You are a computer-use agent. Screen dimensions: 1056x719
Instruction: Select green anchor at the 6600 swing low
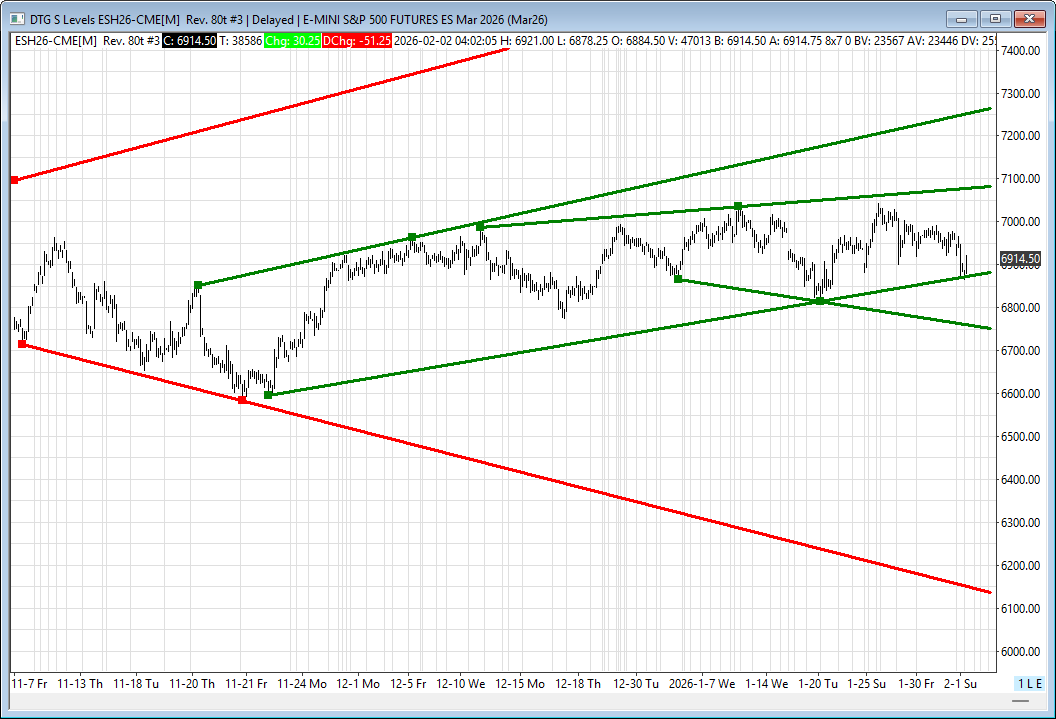coord(268,395)
